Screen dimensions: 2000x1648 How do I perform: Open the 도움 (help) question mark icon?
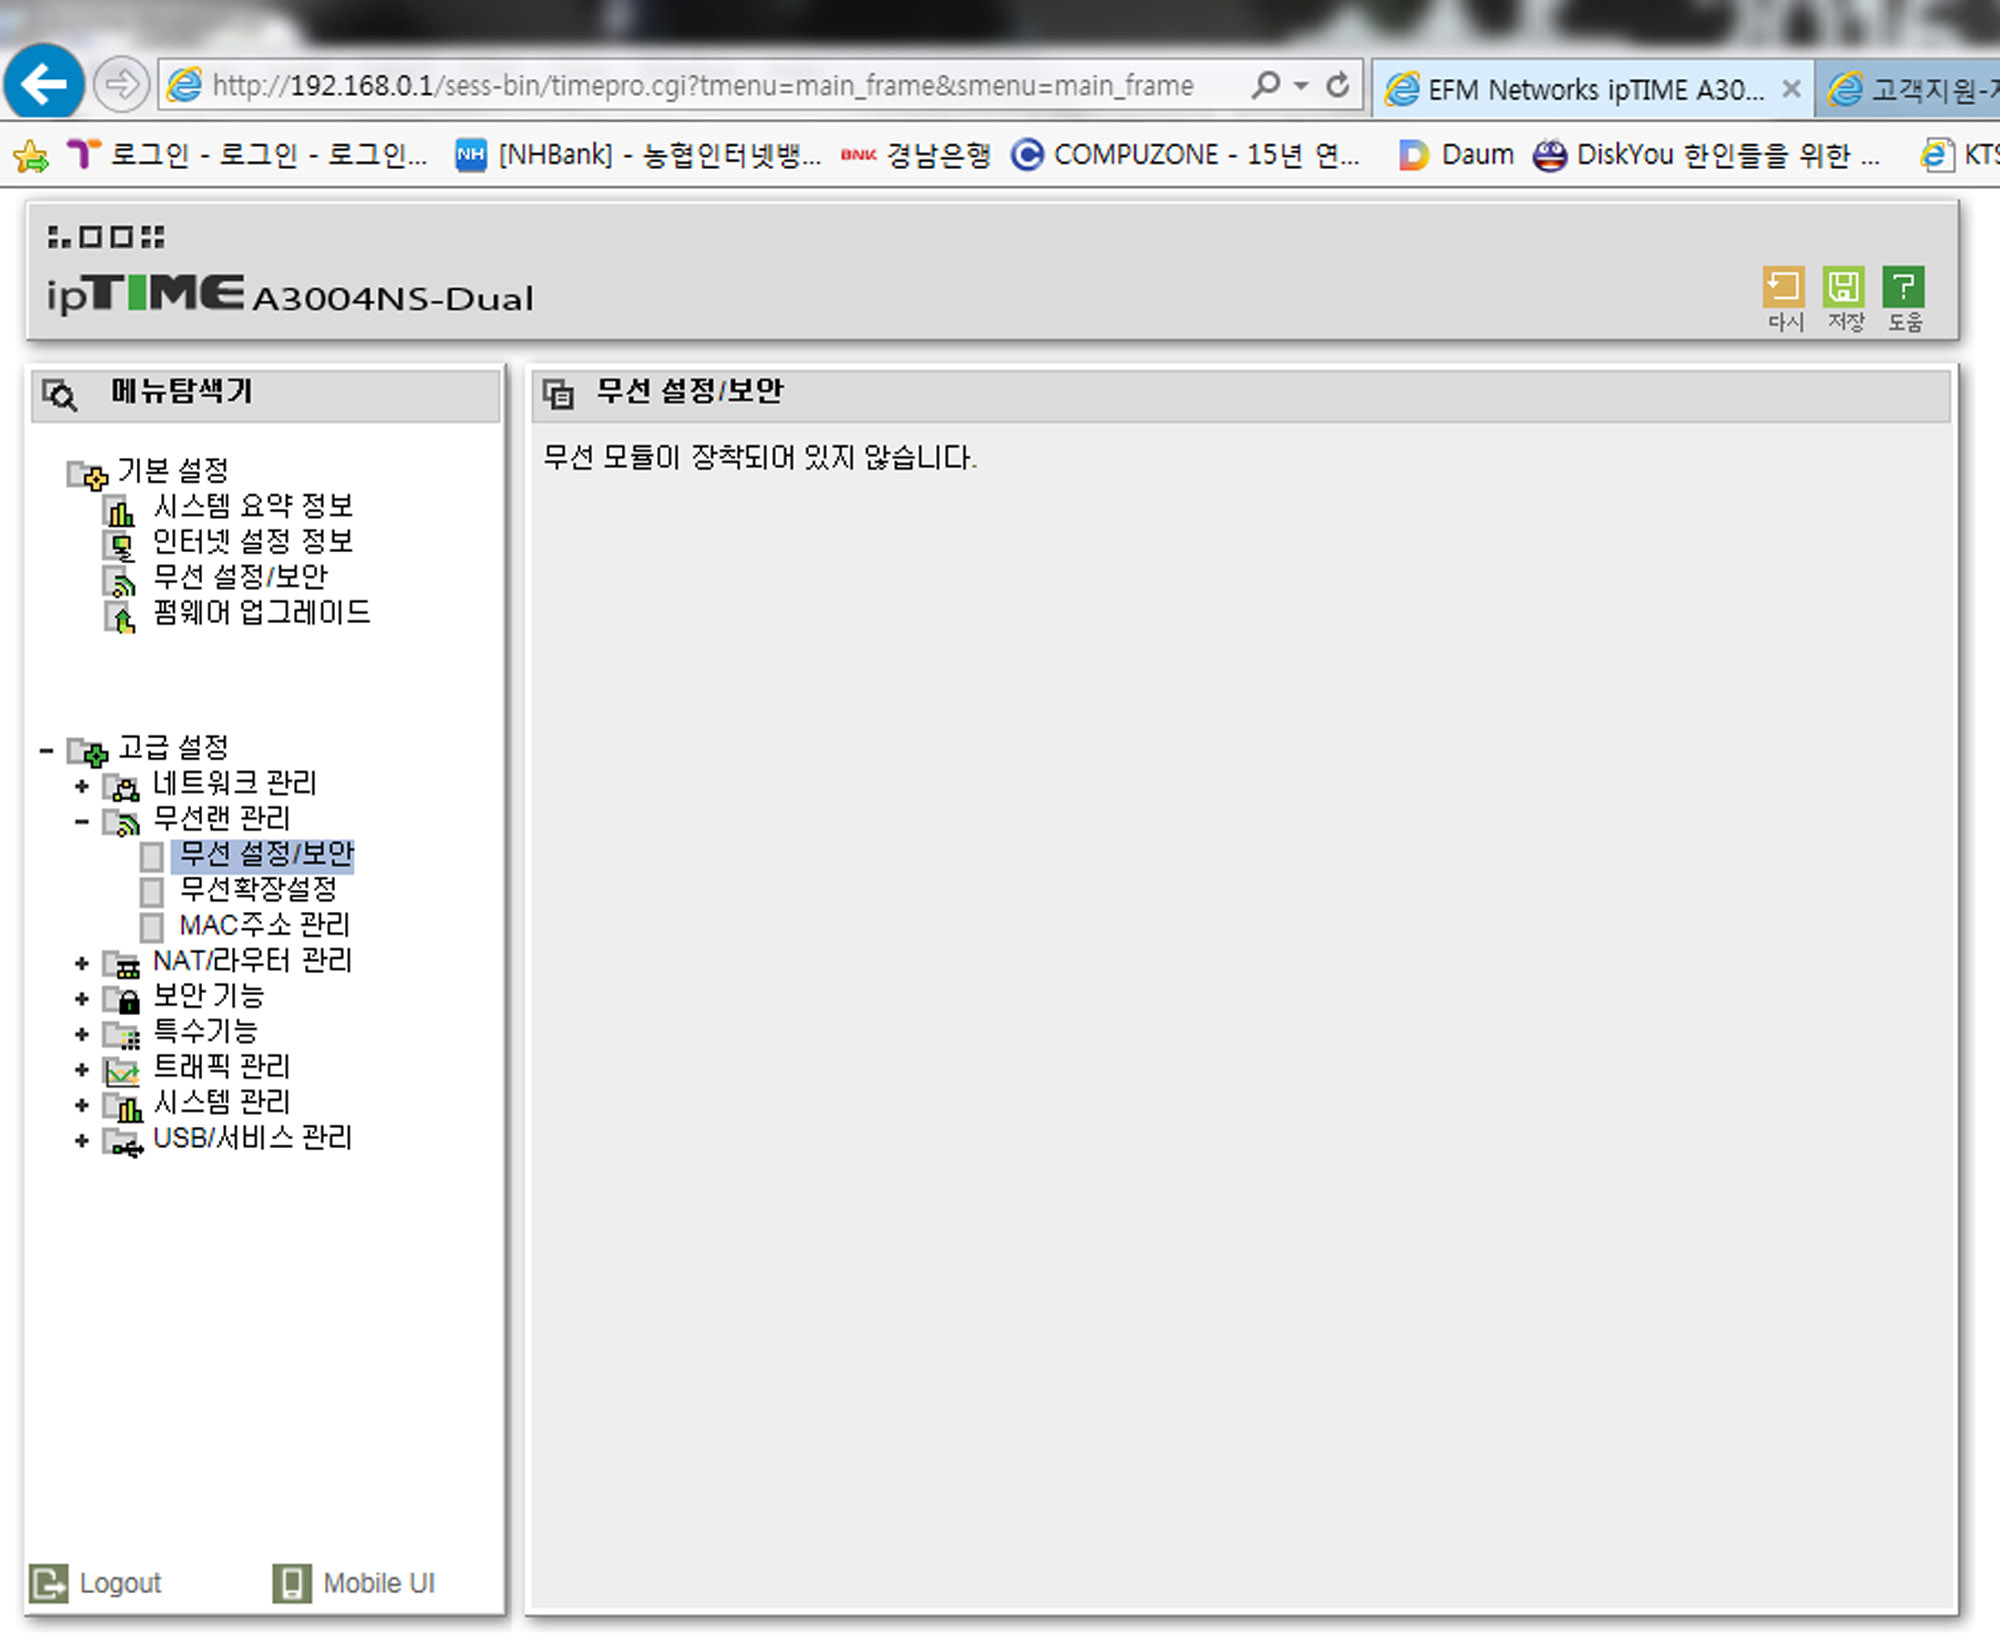click(x=1904, y=288)
